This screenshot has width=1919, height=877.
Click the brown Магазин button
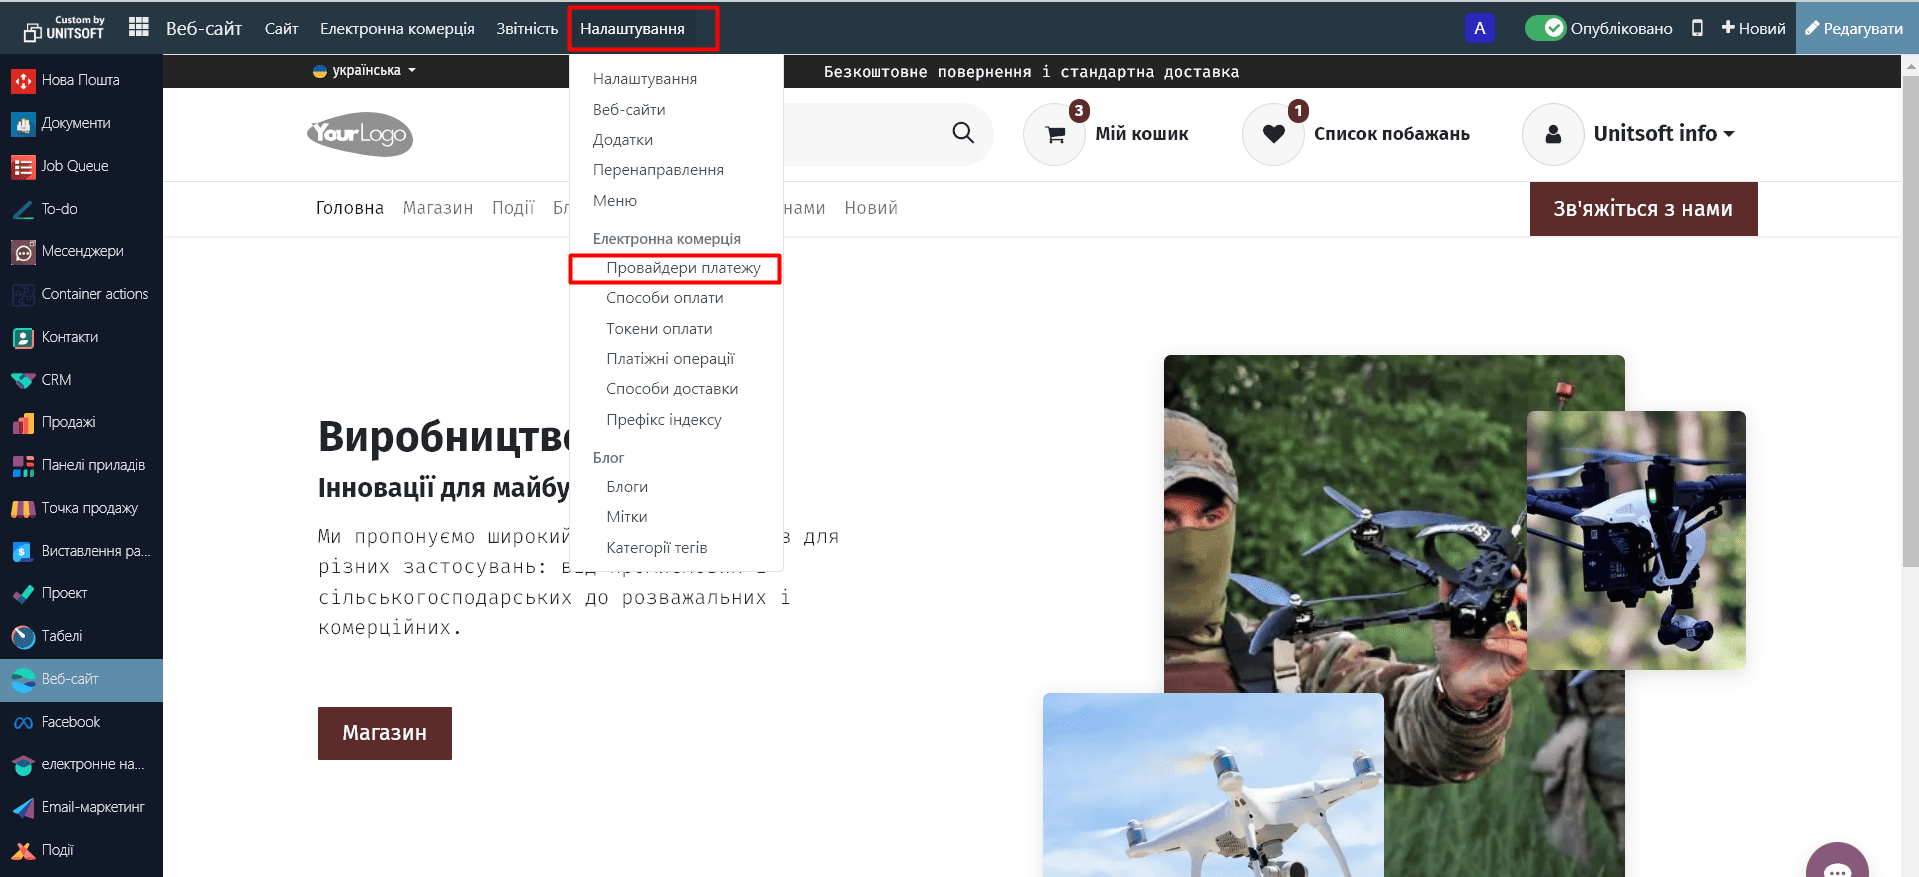pos(385,733)
